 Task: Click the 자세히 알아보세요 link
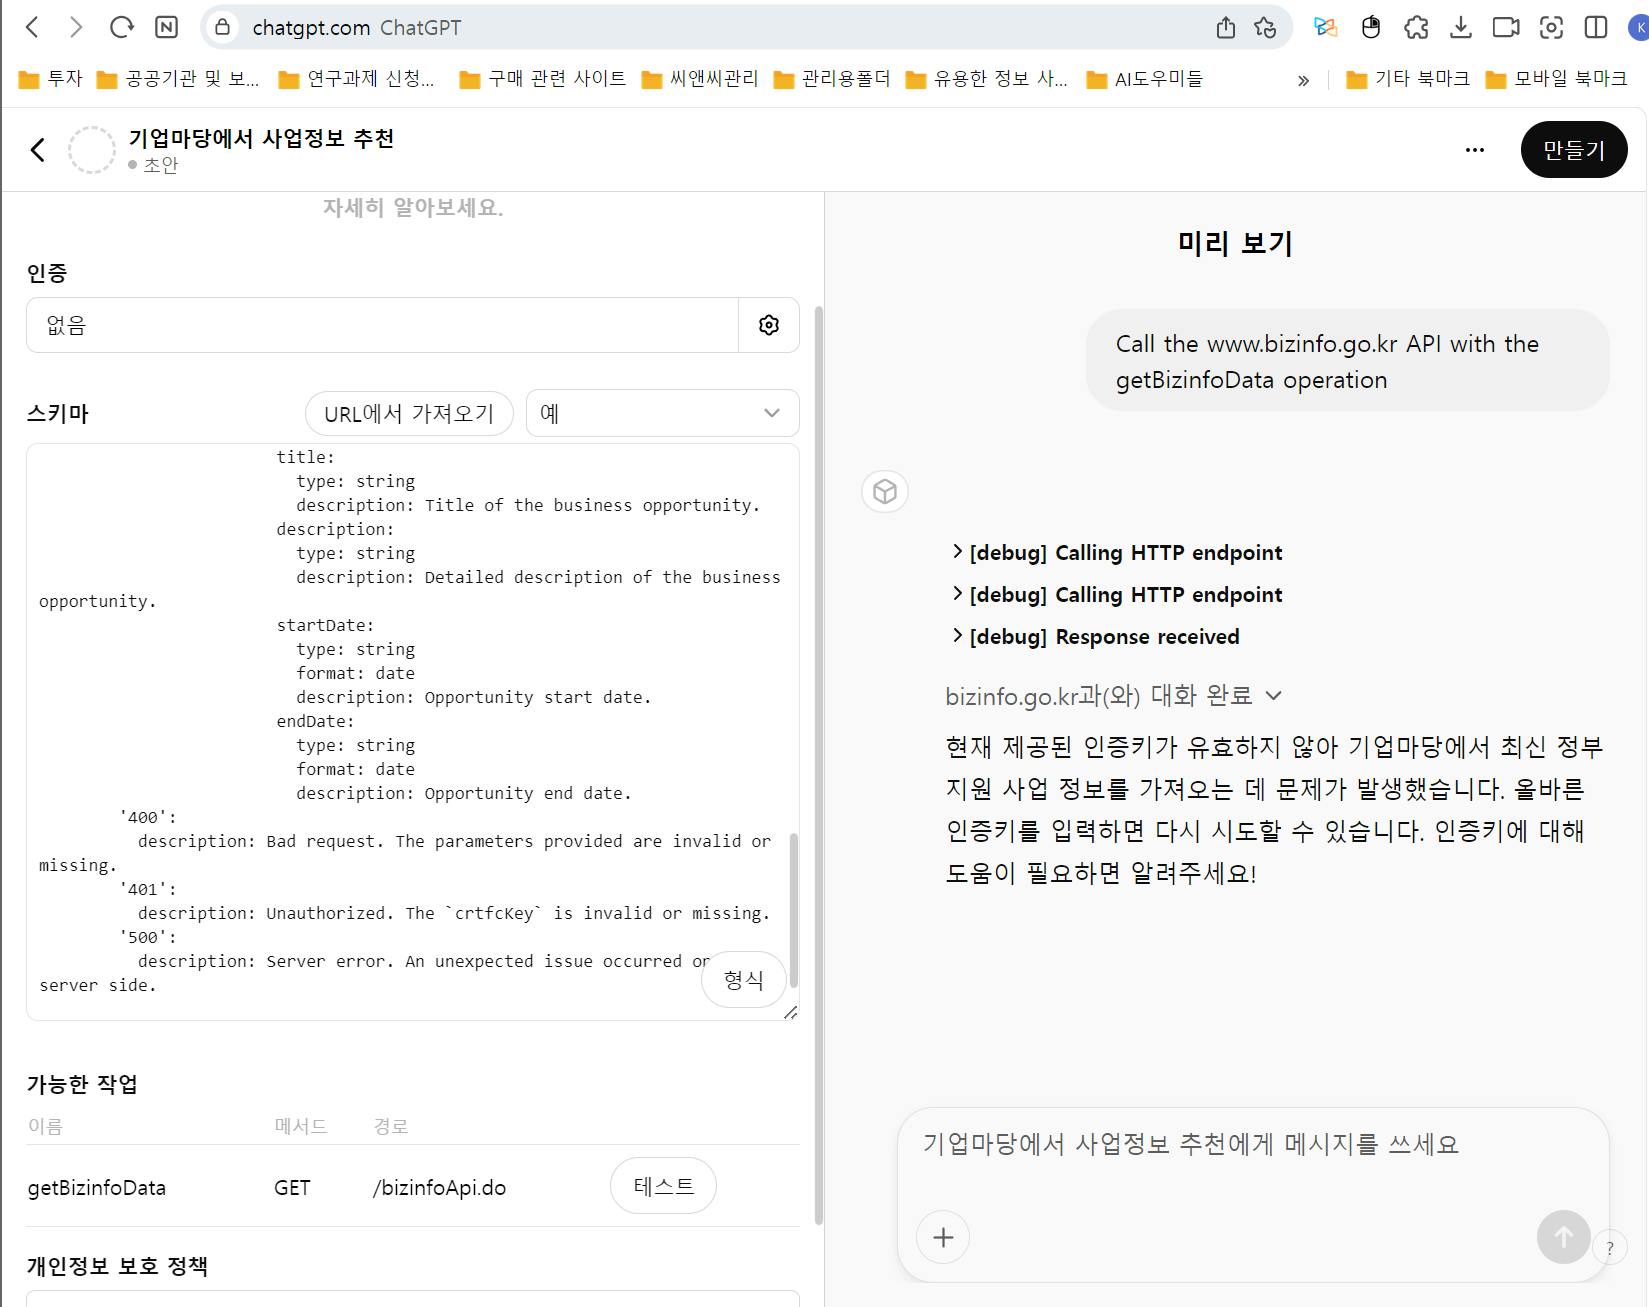coord(413,207)
